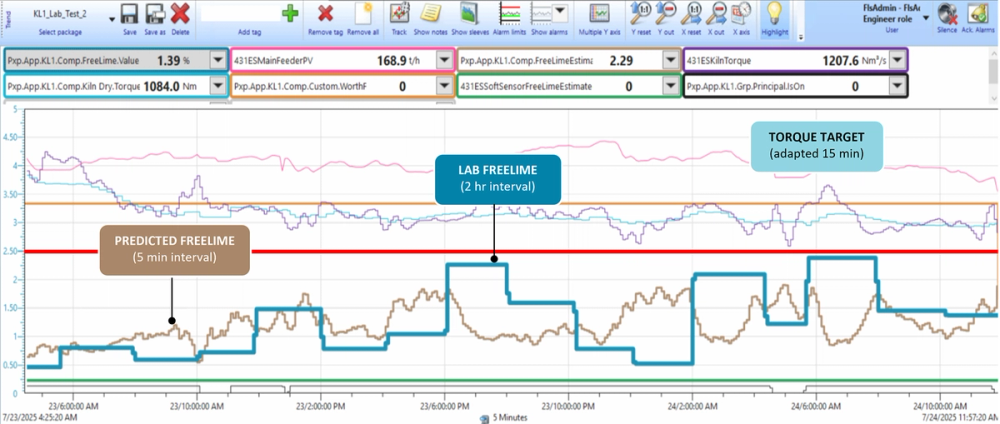Open dropdown for 431ESMainFeederPV tag

point(444,61)
